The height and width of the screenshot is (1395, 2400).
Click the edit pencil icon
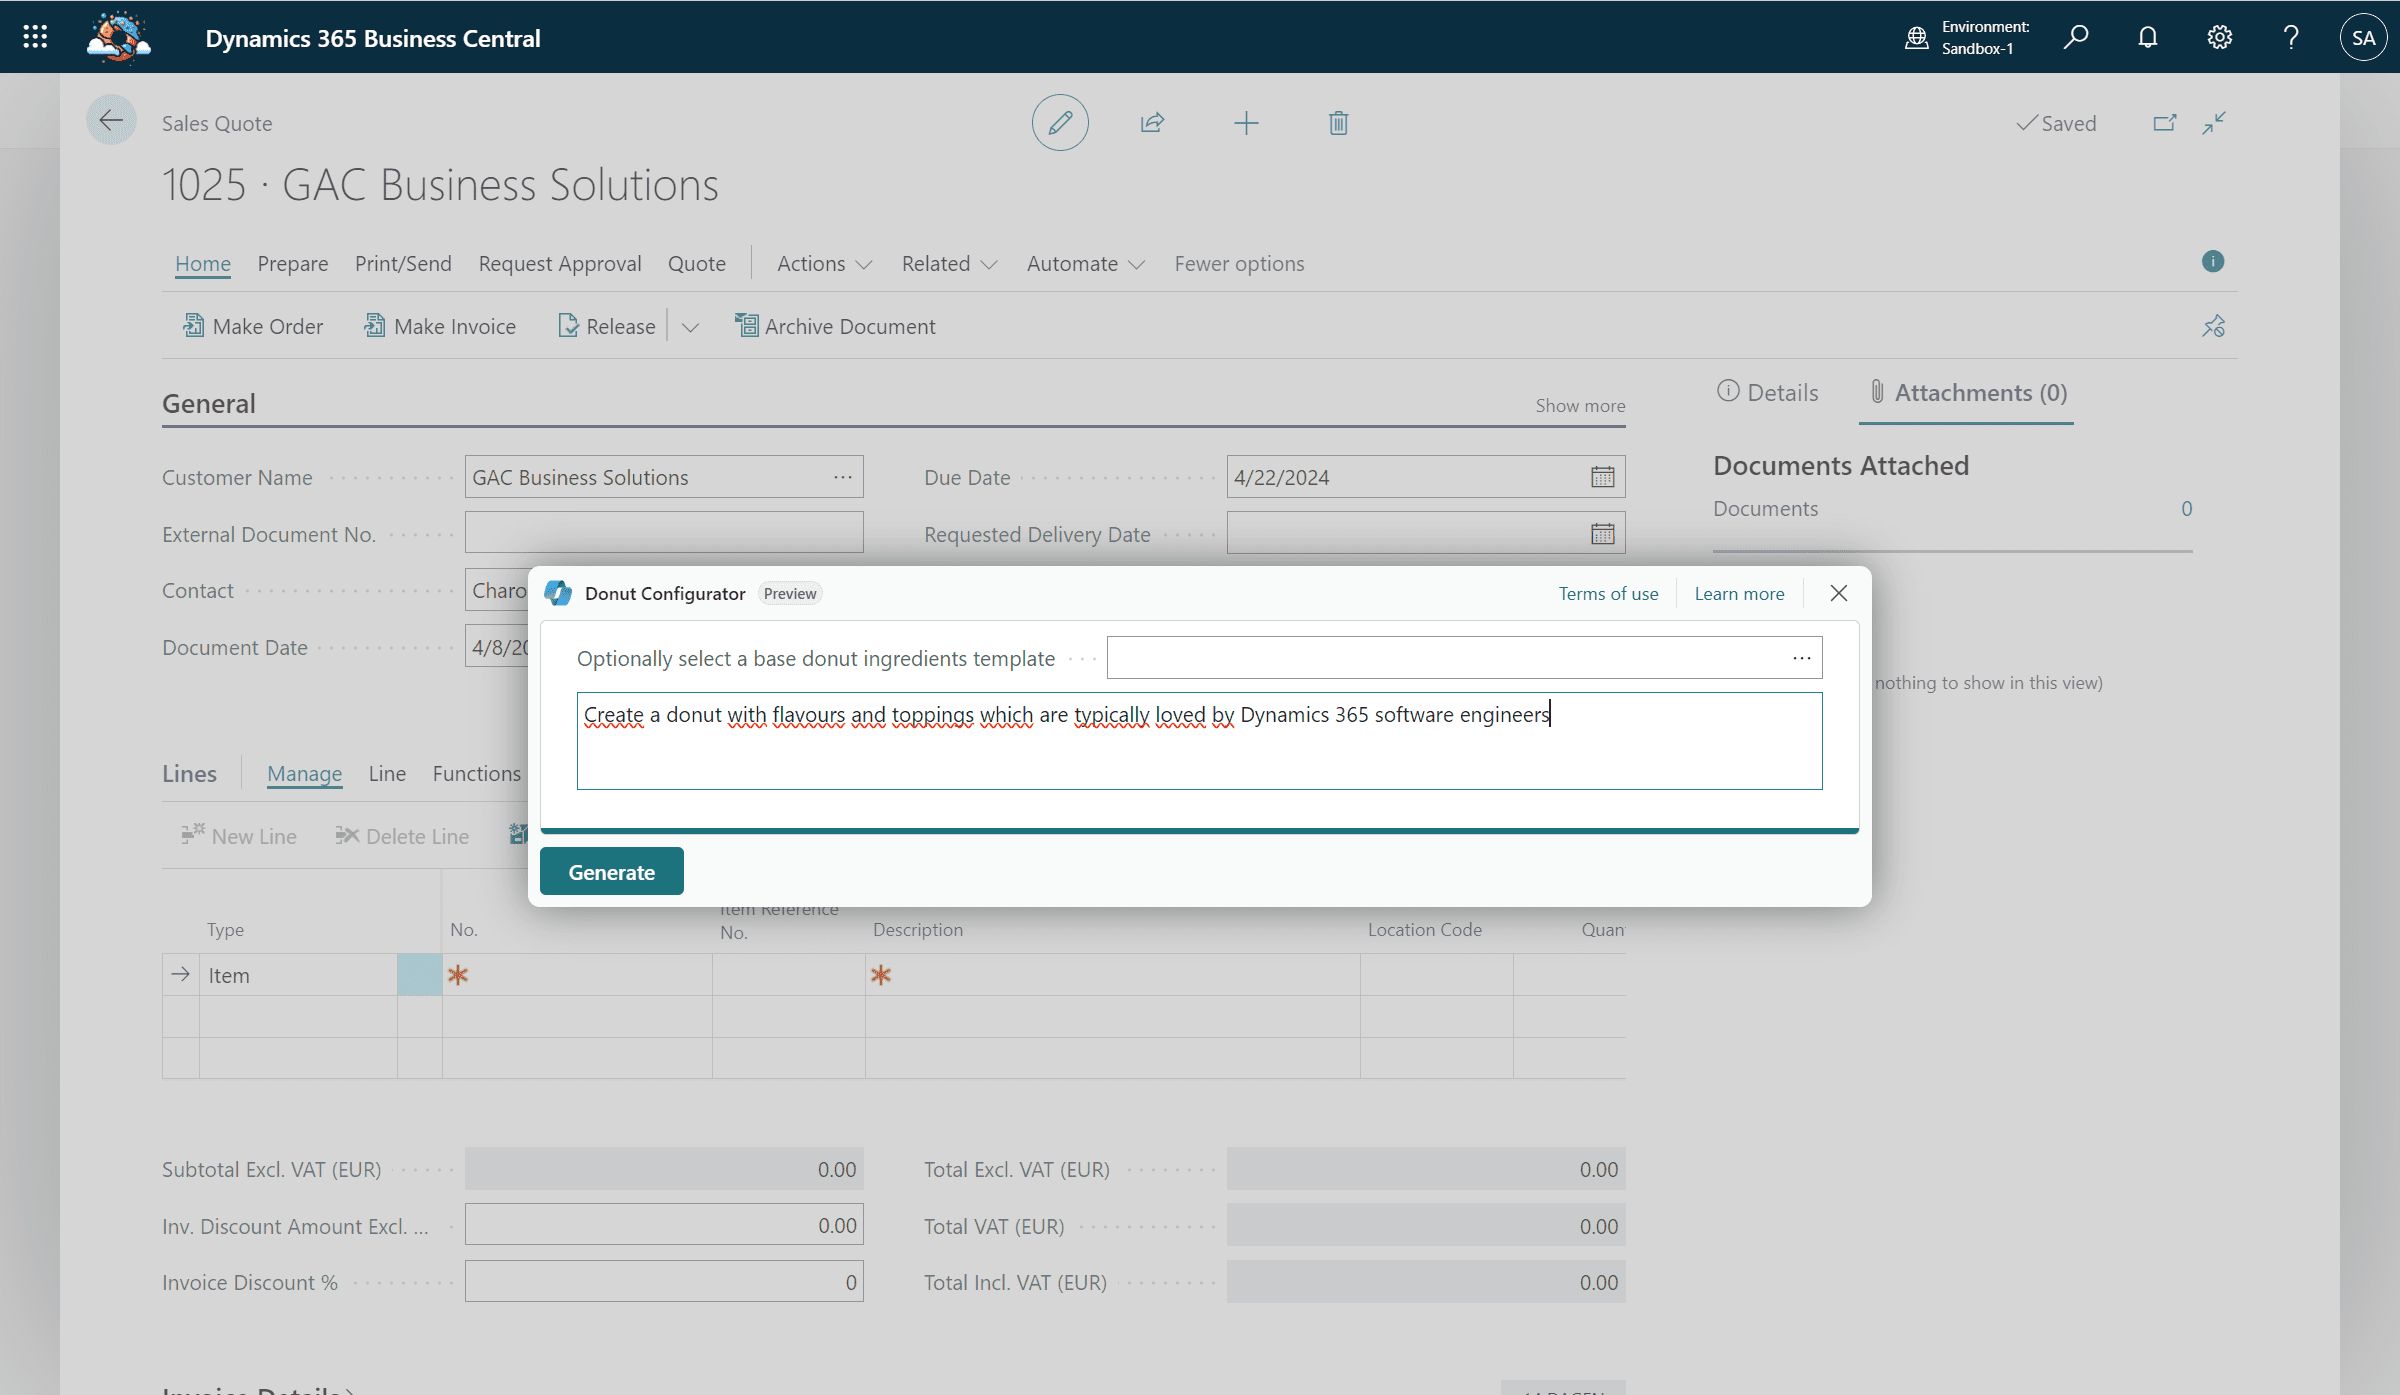(x=1060, y=123)
